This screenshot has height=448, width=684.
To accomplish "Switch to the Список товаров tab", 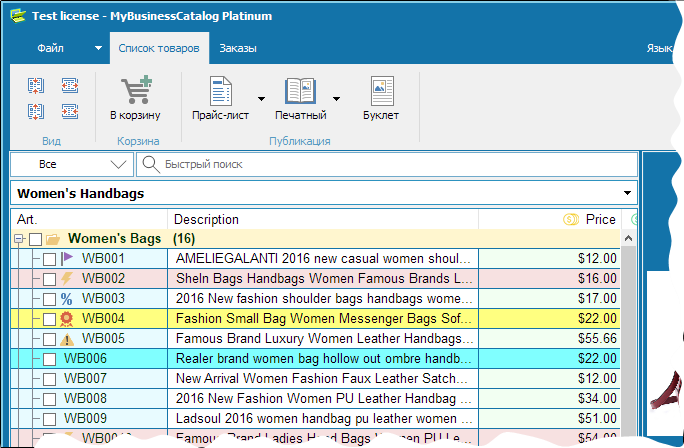I will (x=159, y=48).
